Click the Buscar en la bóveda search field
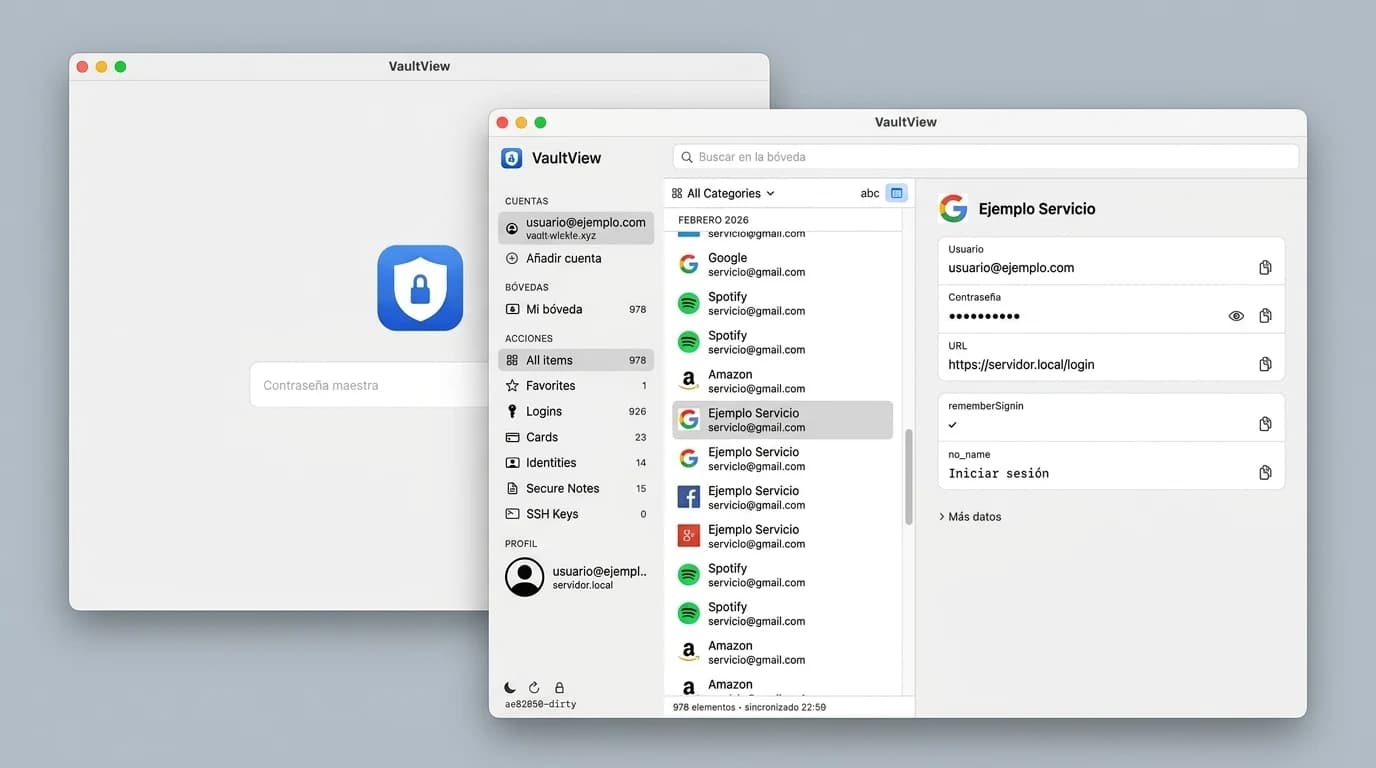The height and width of the screenshot is (768, 1376). coord(986,157)
